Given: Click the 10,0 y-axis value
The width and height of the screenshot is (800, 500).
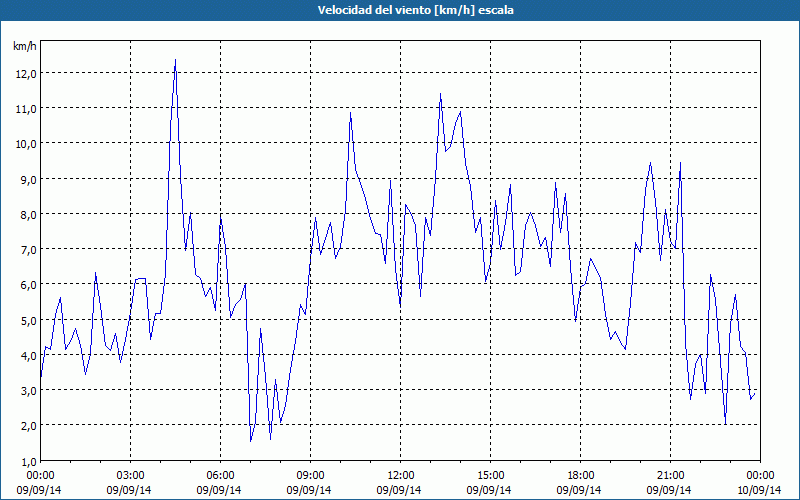Looking at the screenshot, I should [x=26, y=144].
